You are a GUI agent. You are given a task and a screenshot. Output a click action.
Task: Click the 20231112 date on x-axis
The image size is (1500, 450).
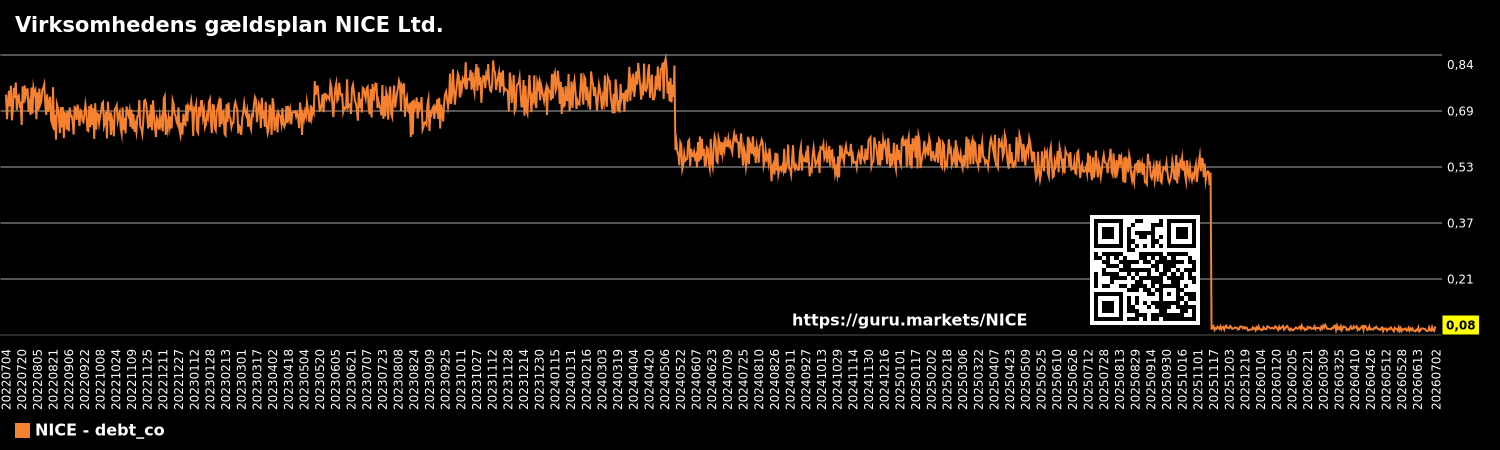point(493,378)
